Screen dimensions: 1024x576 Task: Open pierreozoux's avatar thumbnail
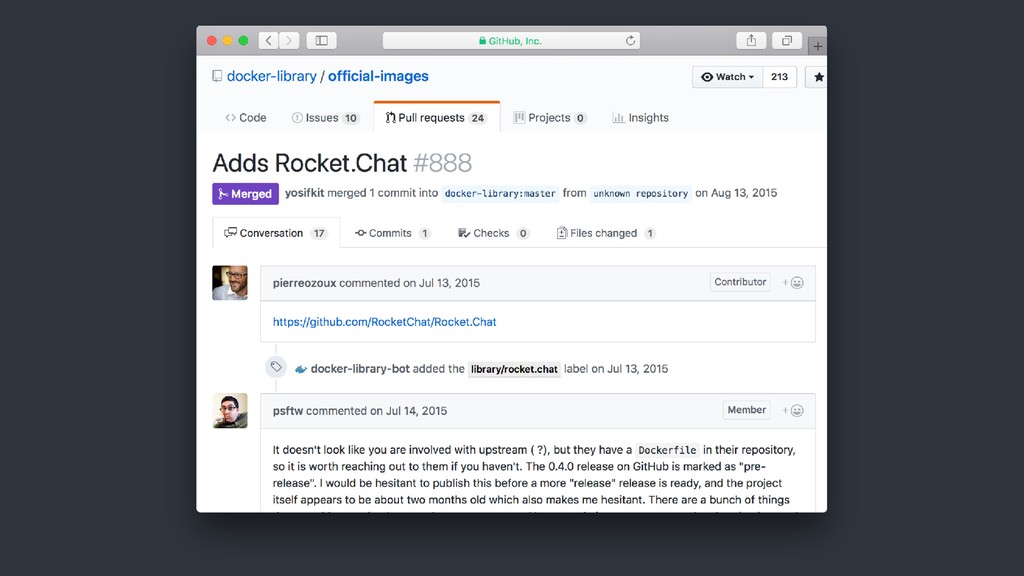point(230,283)
